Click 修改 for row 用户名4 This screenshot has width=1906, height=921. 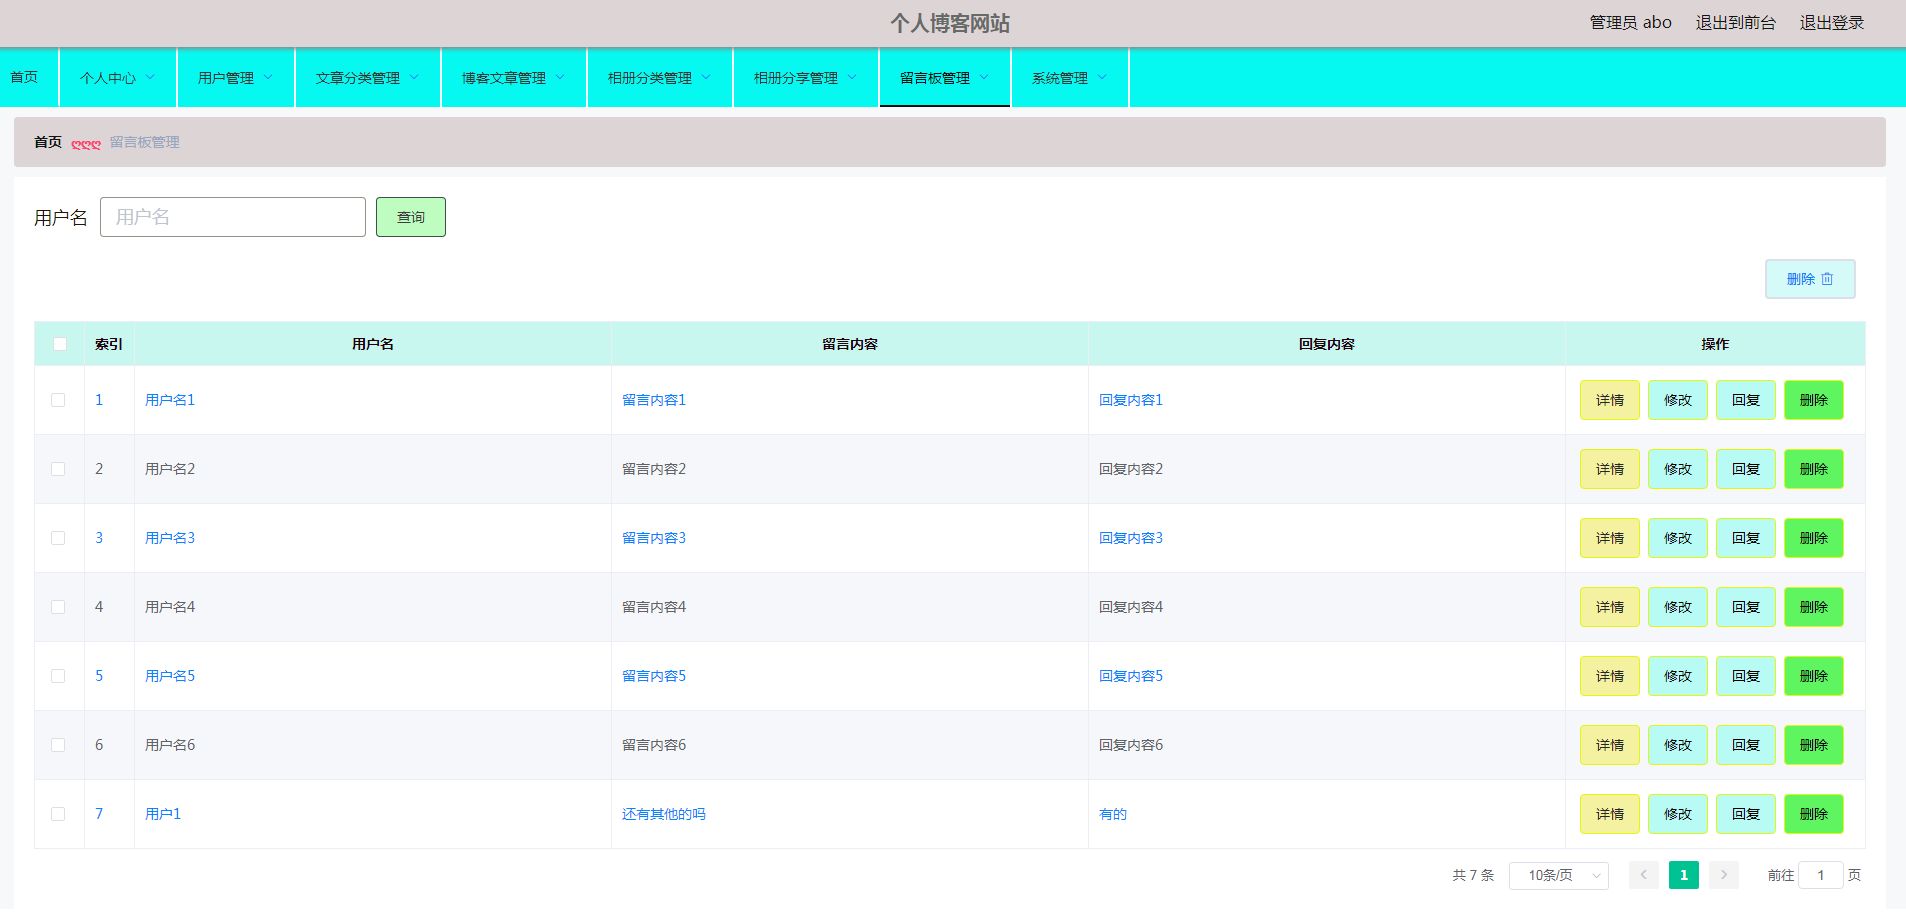pyautogui.click(x=1678, y=607)
